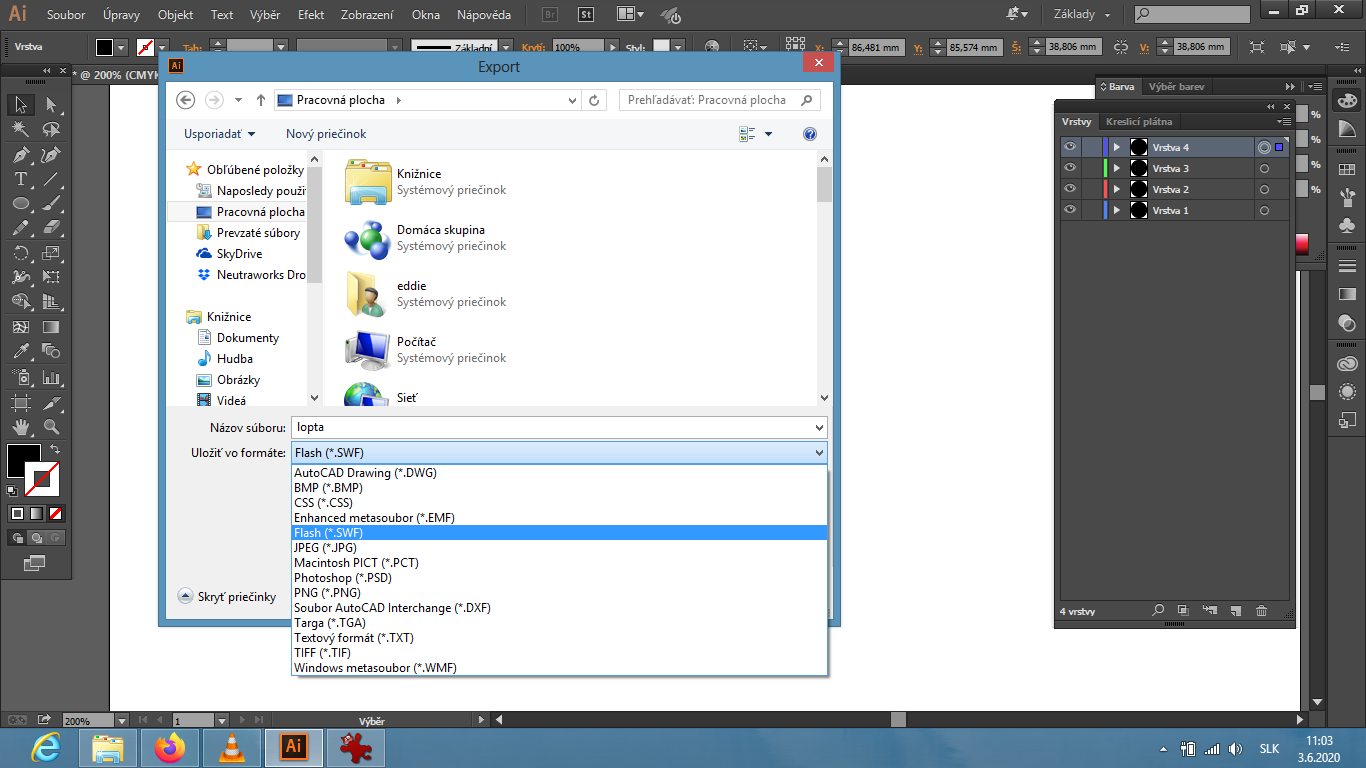Select the Zoom tool
This screenshot has height=768, width=1366.
click(51, 427)
